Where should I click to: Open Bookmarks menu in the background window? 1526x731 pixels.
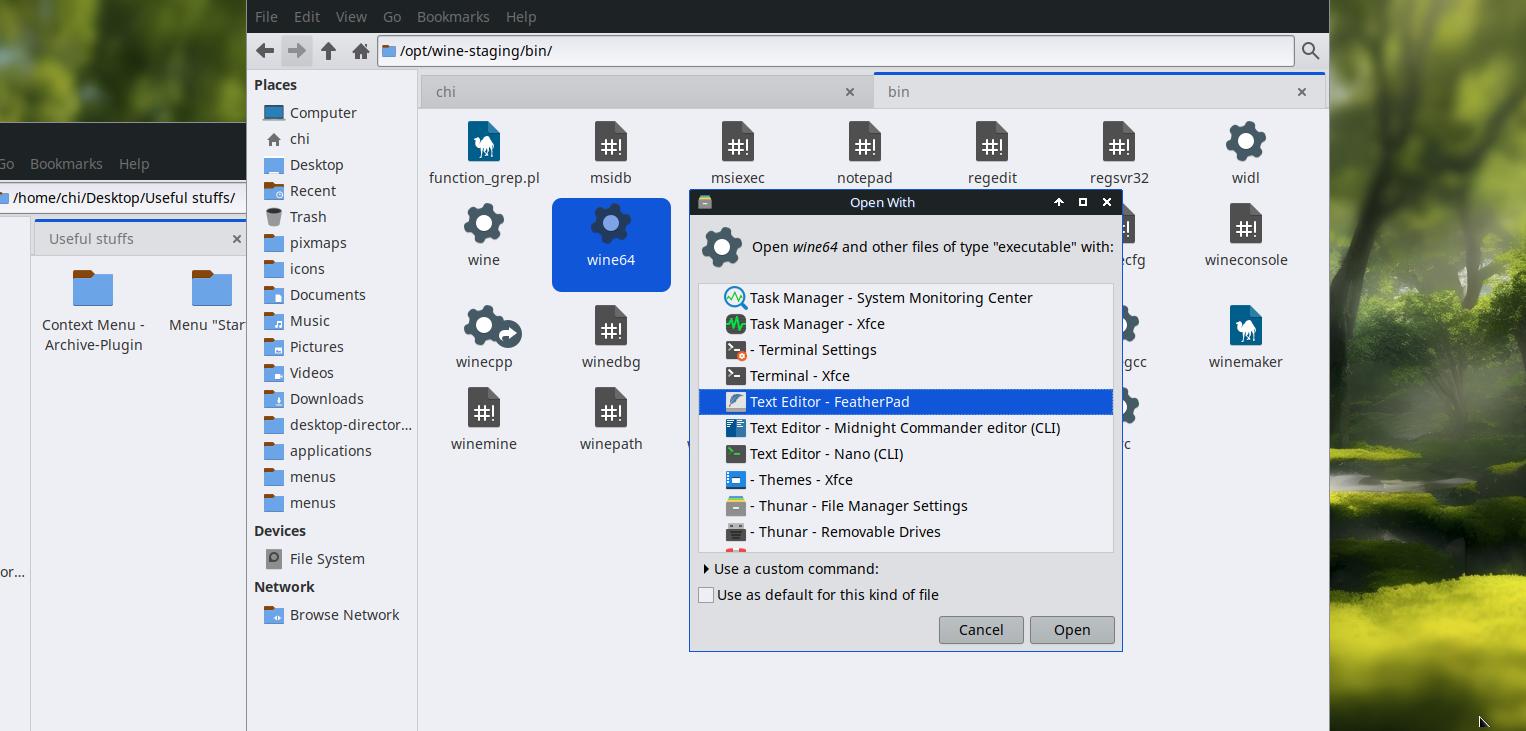click(x=66, y=164)
